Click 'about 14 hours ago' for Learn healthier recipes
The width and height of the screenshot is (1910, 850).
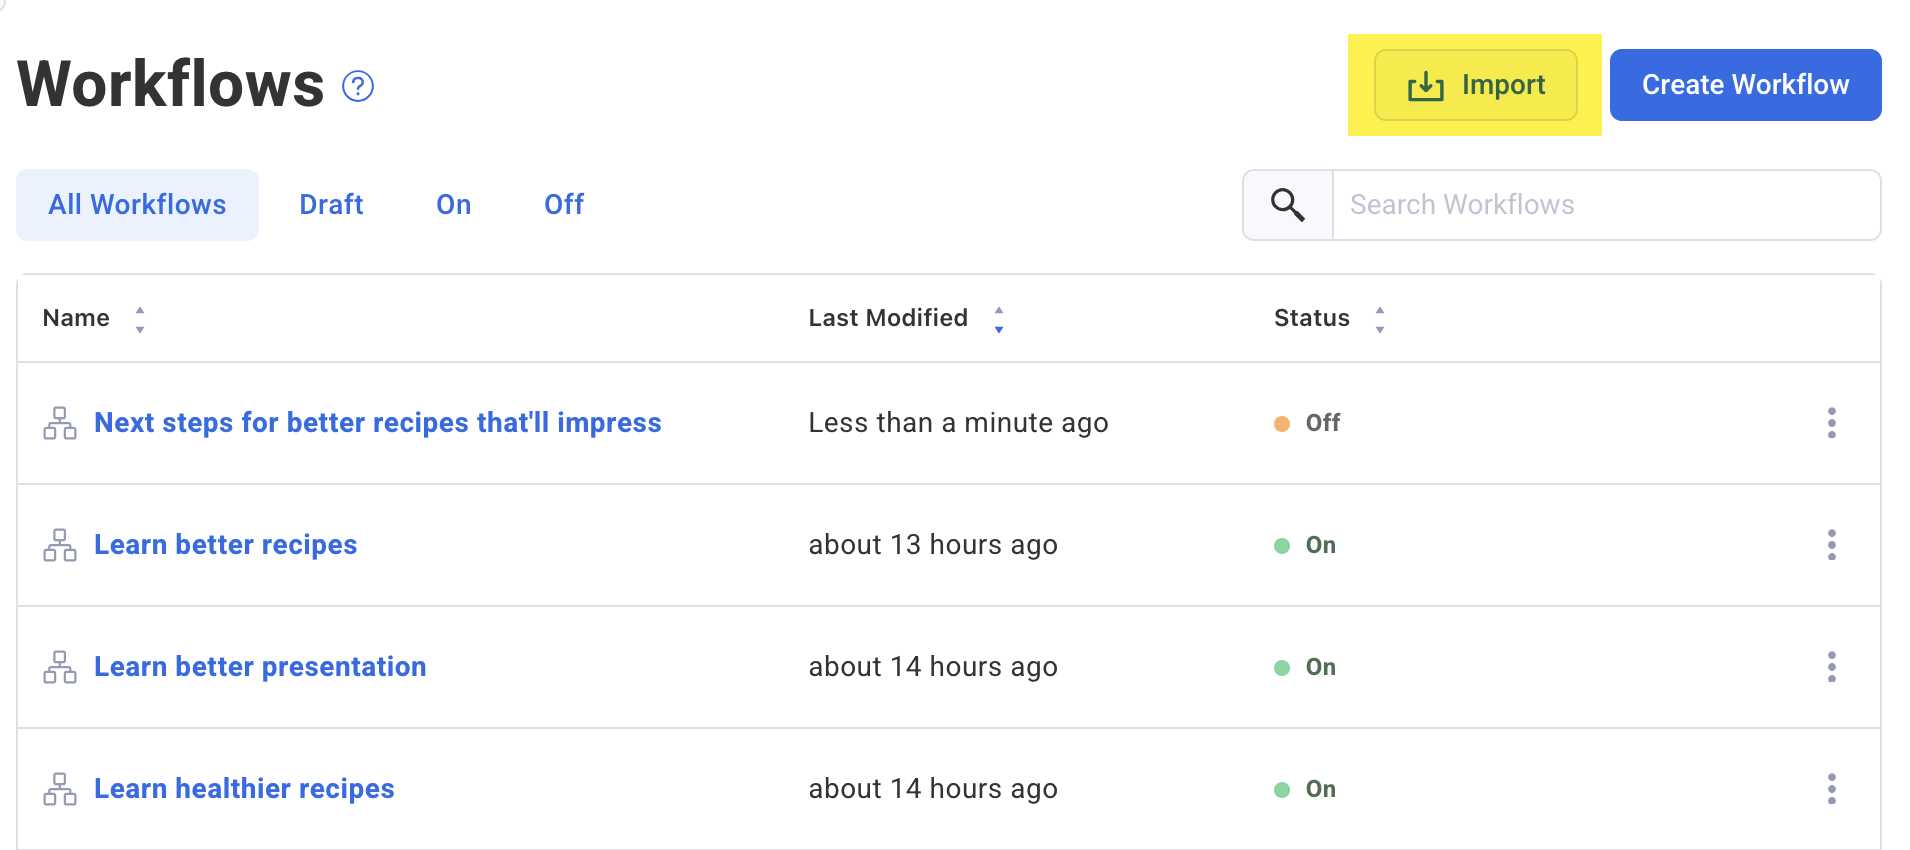coord(933,789)
